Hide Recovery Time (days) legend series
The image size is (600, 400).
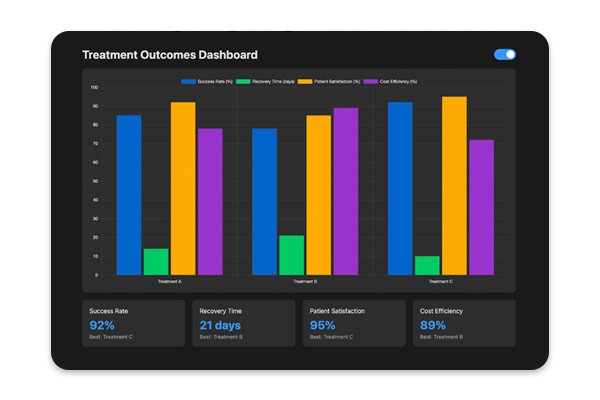[265, 82]
